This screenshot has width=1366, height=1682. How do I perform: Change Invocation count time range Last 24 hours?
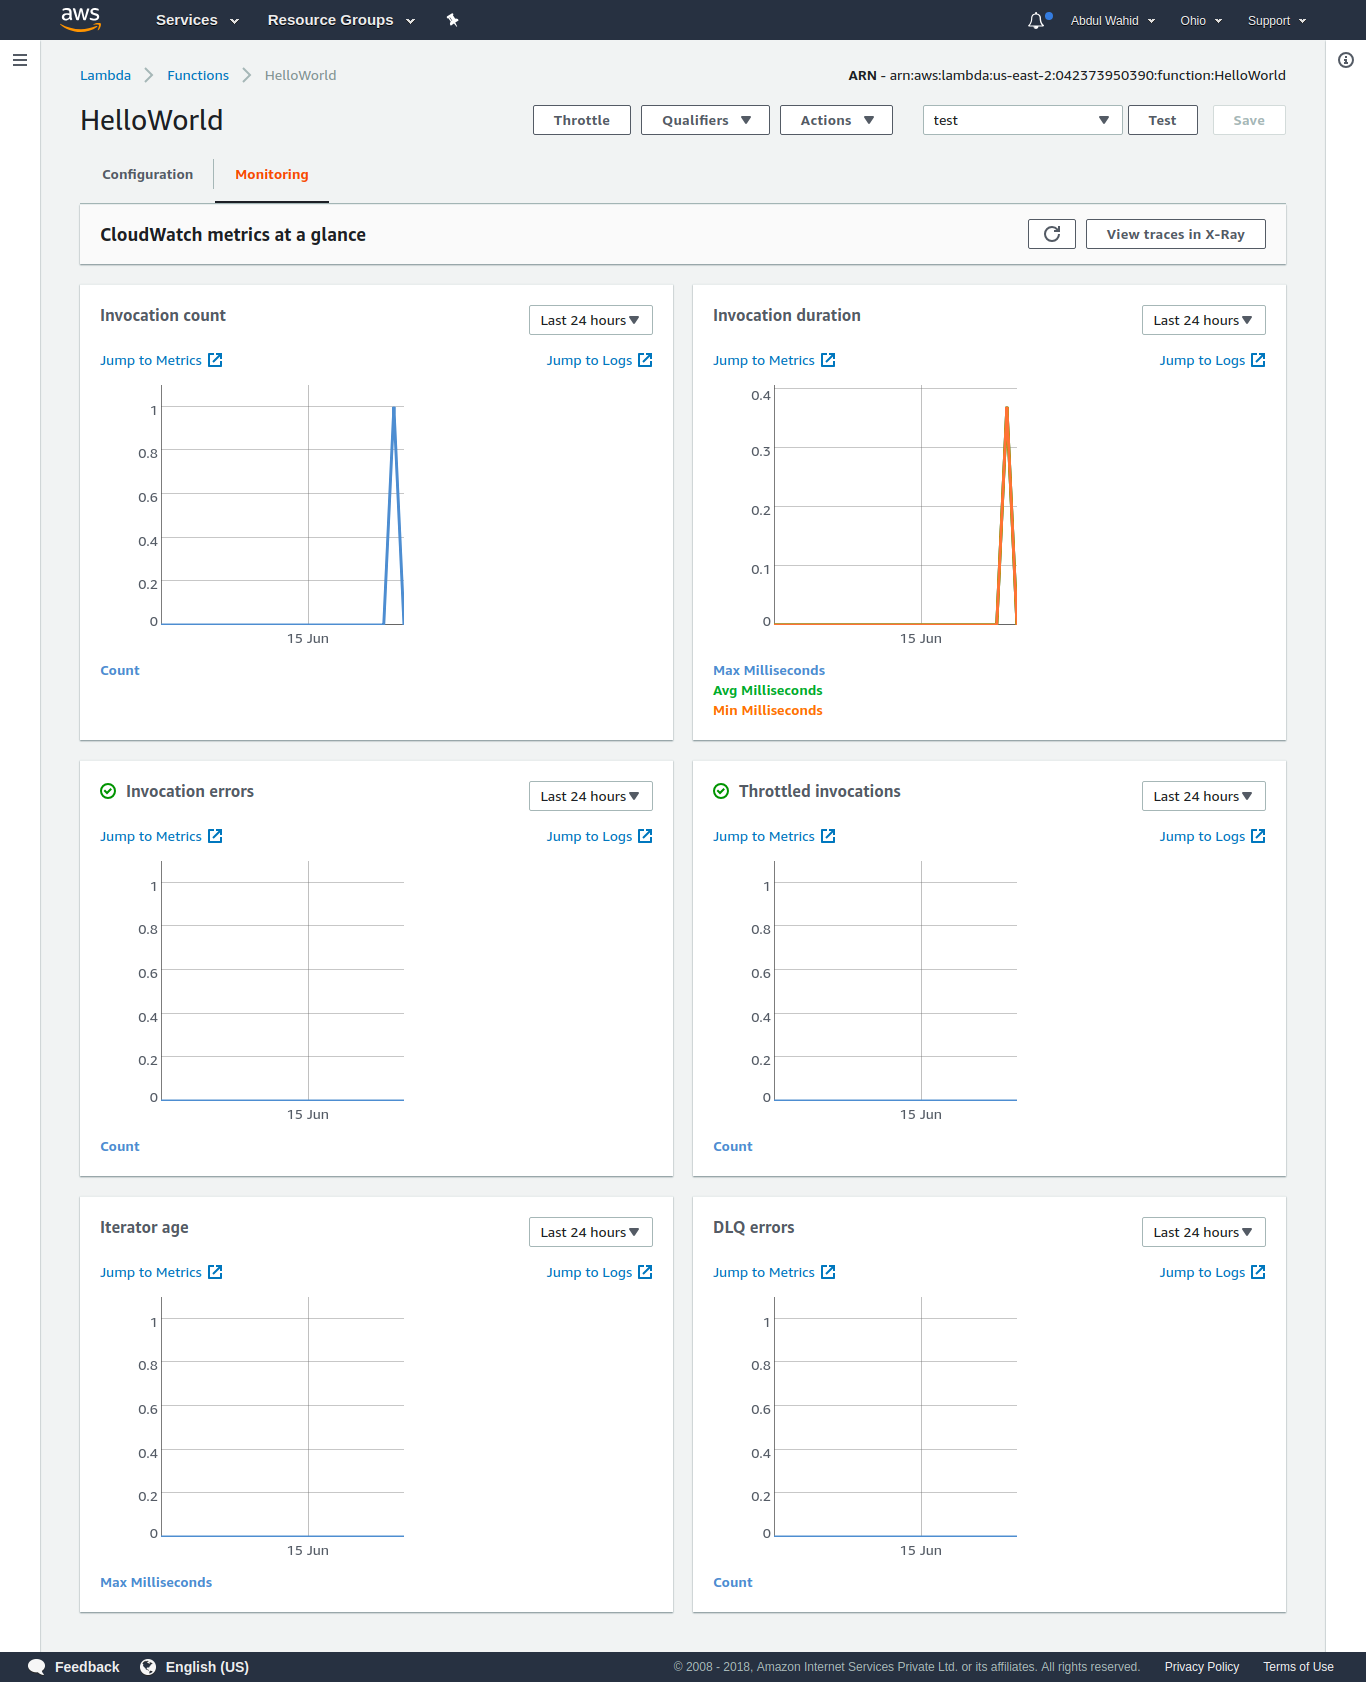[x=590, y=320]
